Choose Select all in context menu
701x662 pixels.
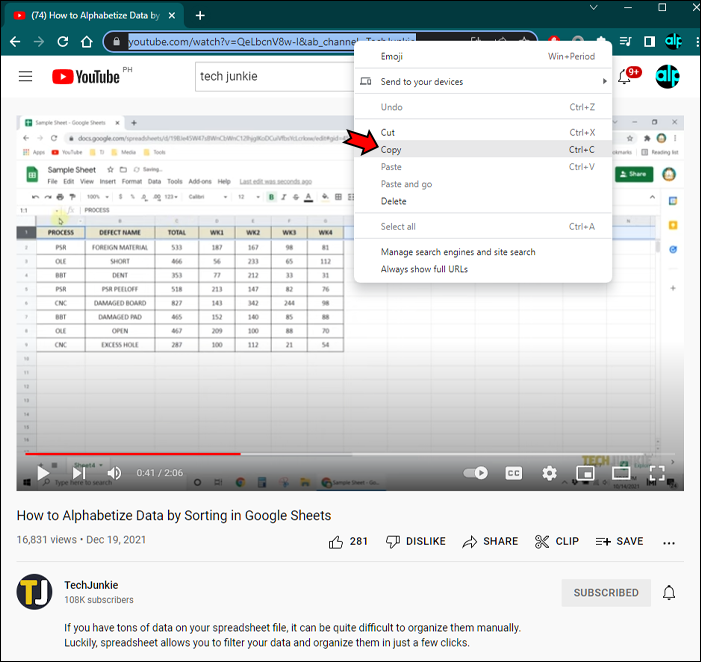(483, 227)
